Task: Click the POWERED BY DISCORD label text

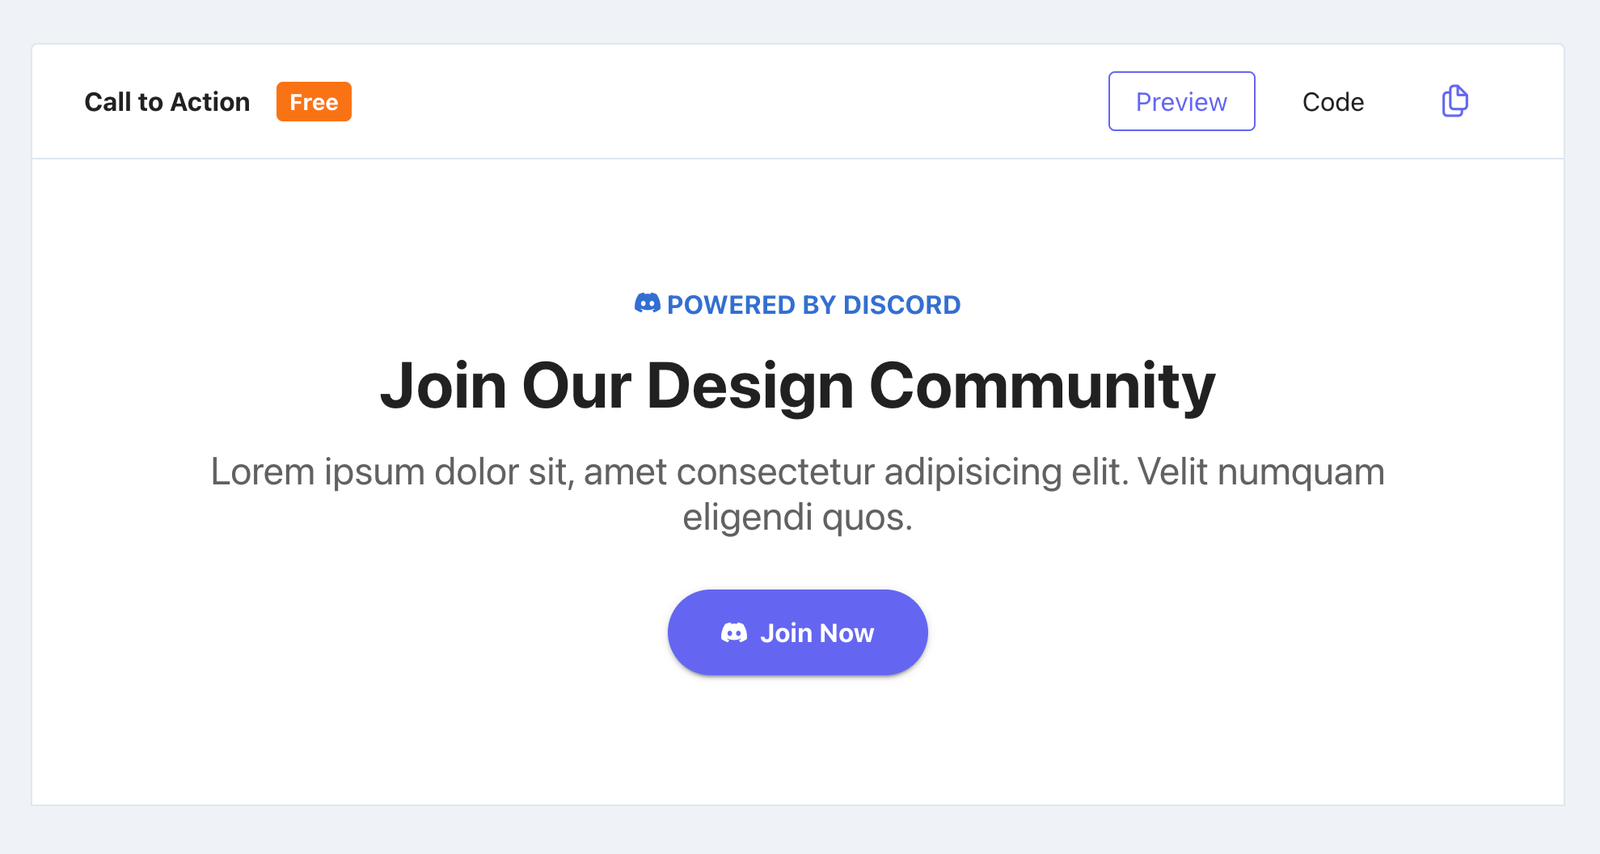Action: coord(814,305)
